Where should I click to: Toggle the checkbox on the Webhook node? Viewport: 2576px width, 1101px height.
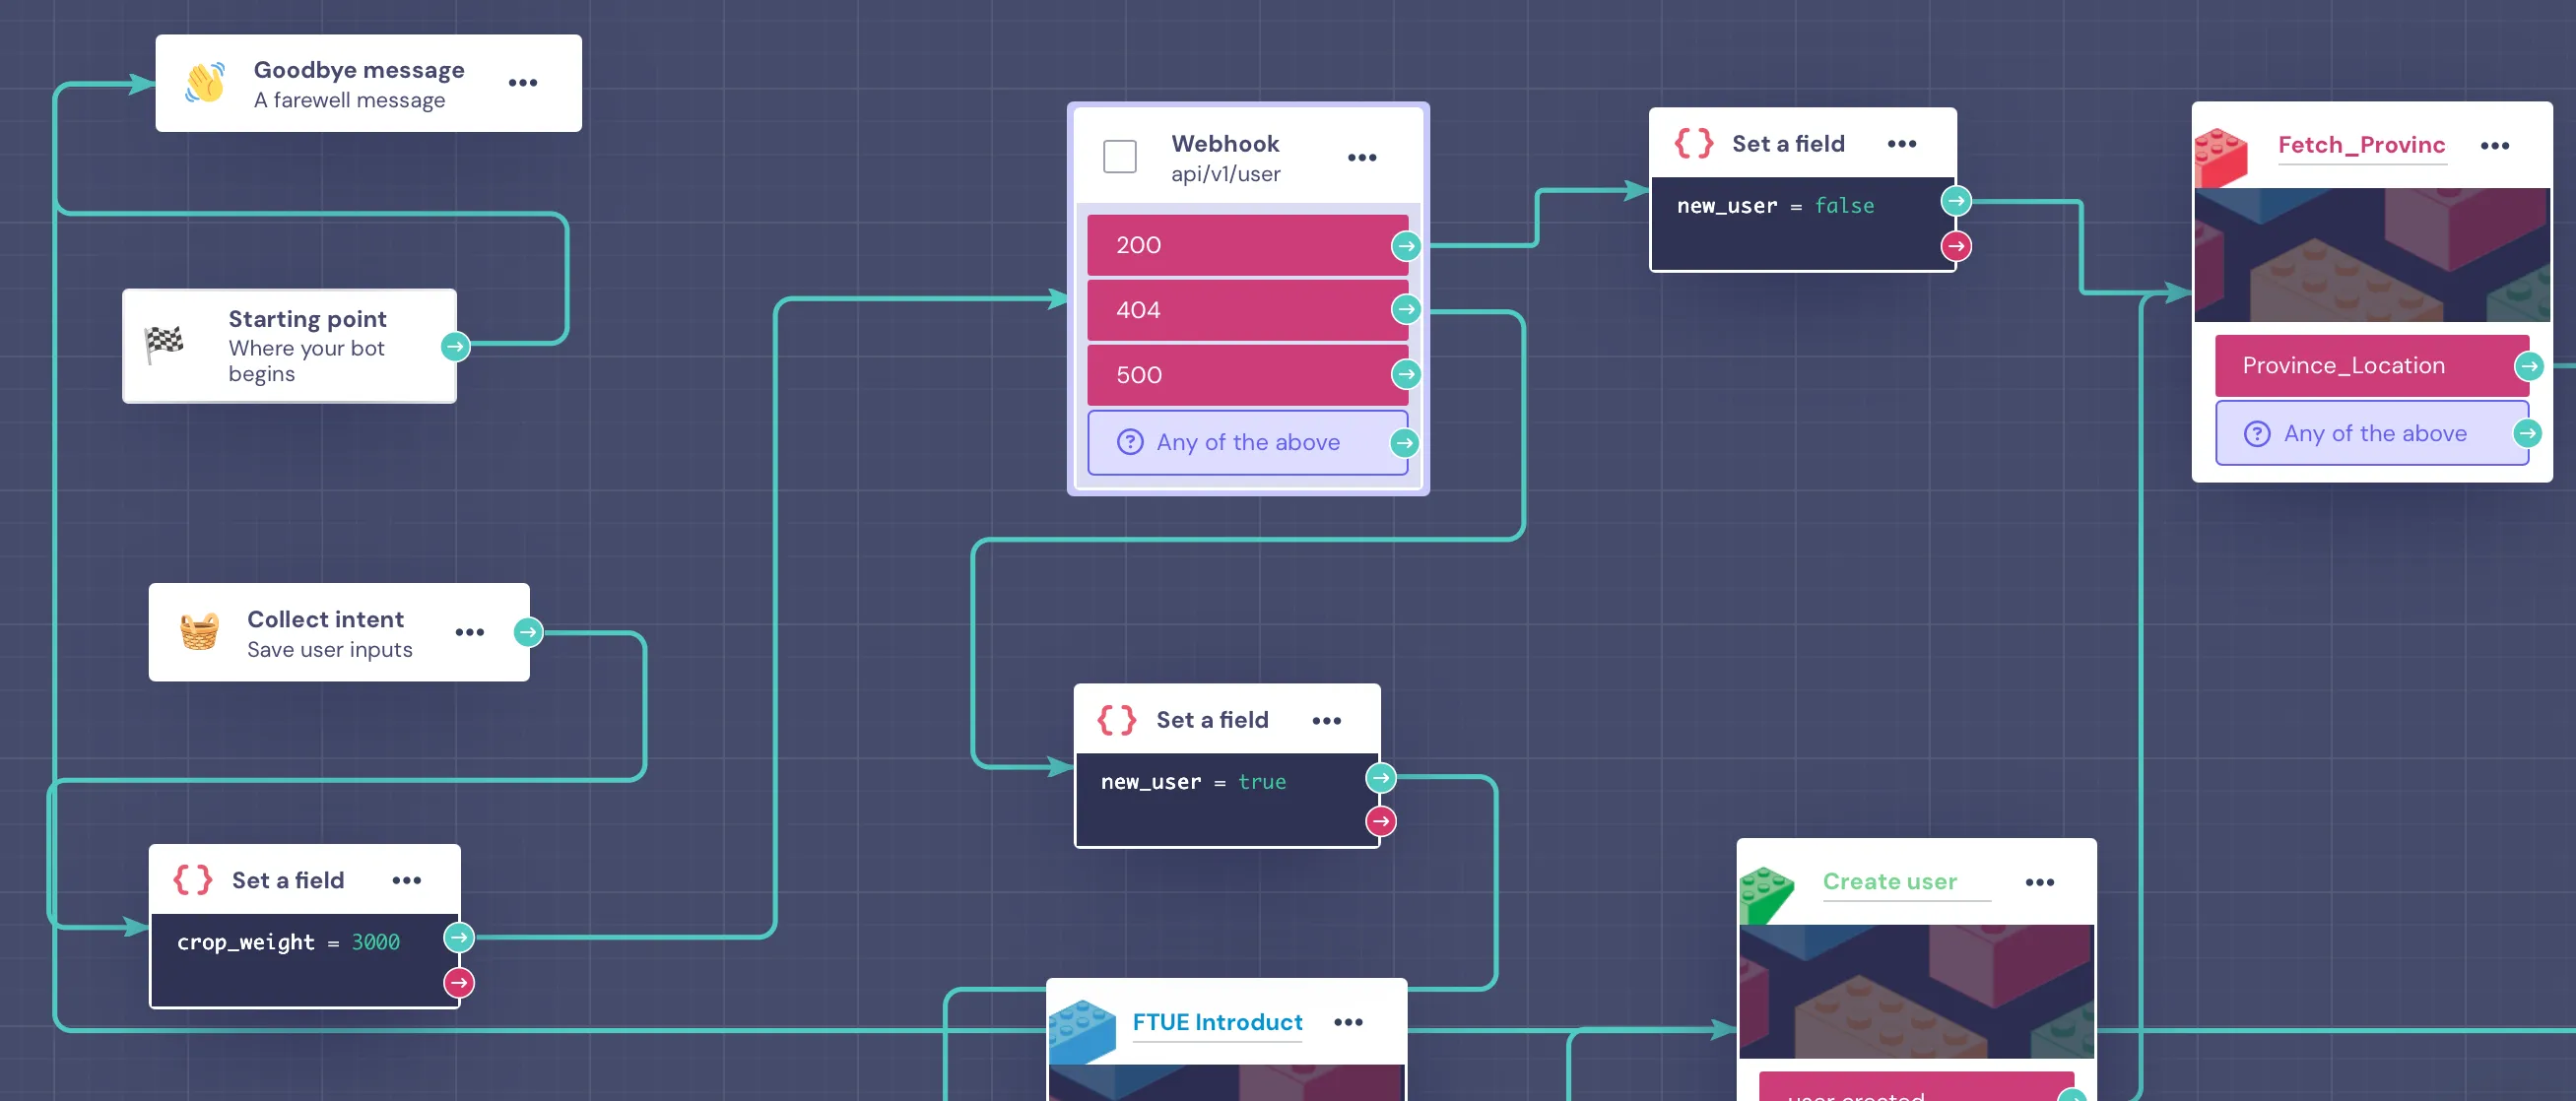pos(1119,156)
